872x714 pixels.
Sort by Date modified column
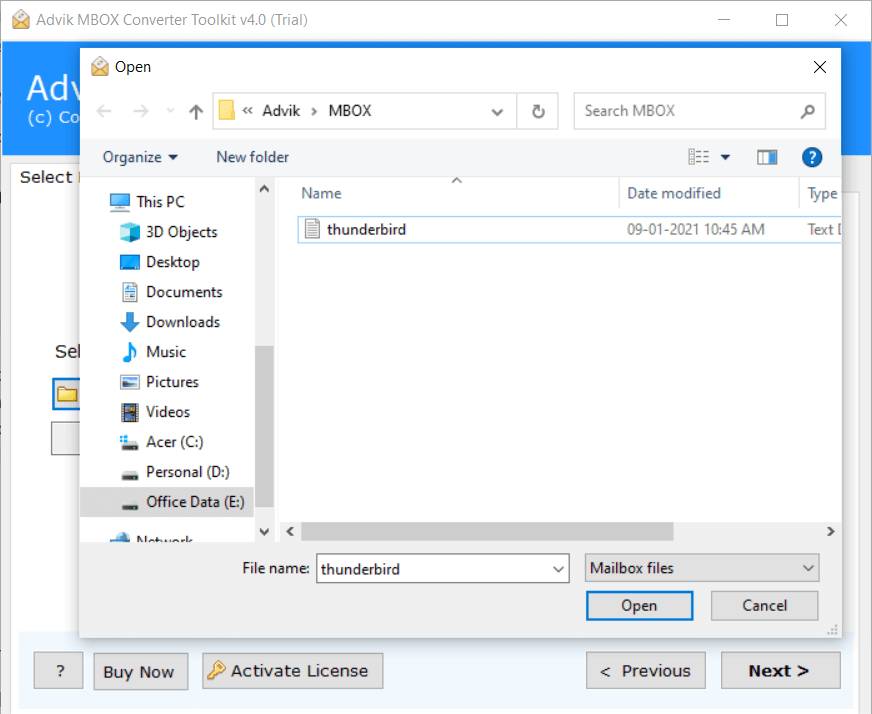point(673,194)
